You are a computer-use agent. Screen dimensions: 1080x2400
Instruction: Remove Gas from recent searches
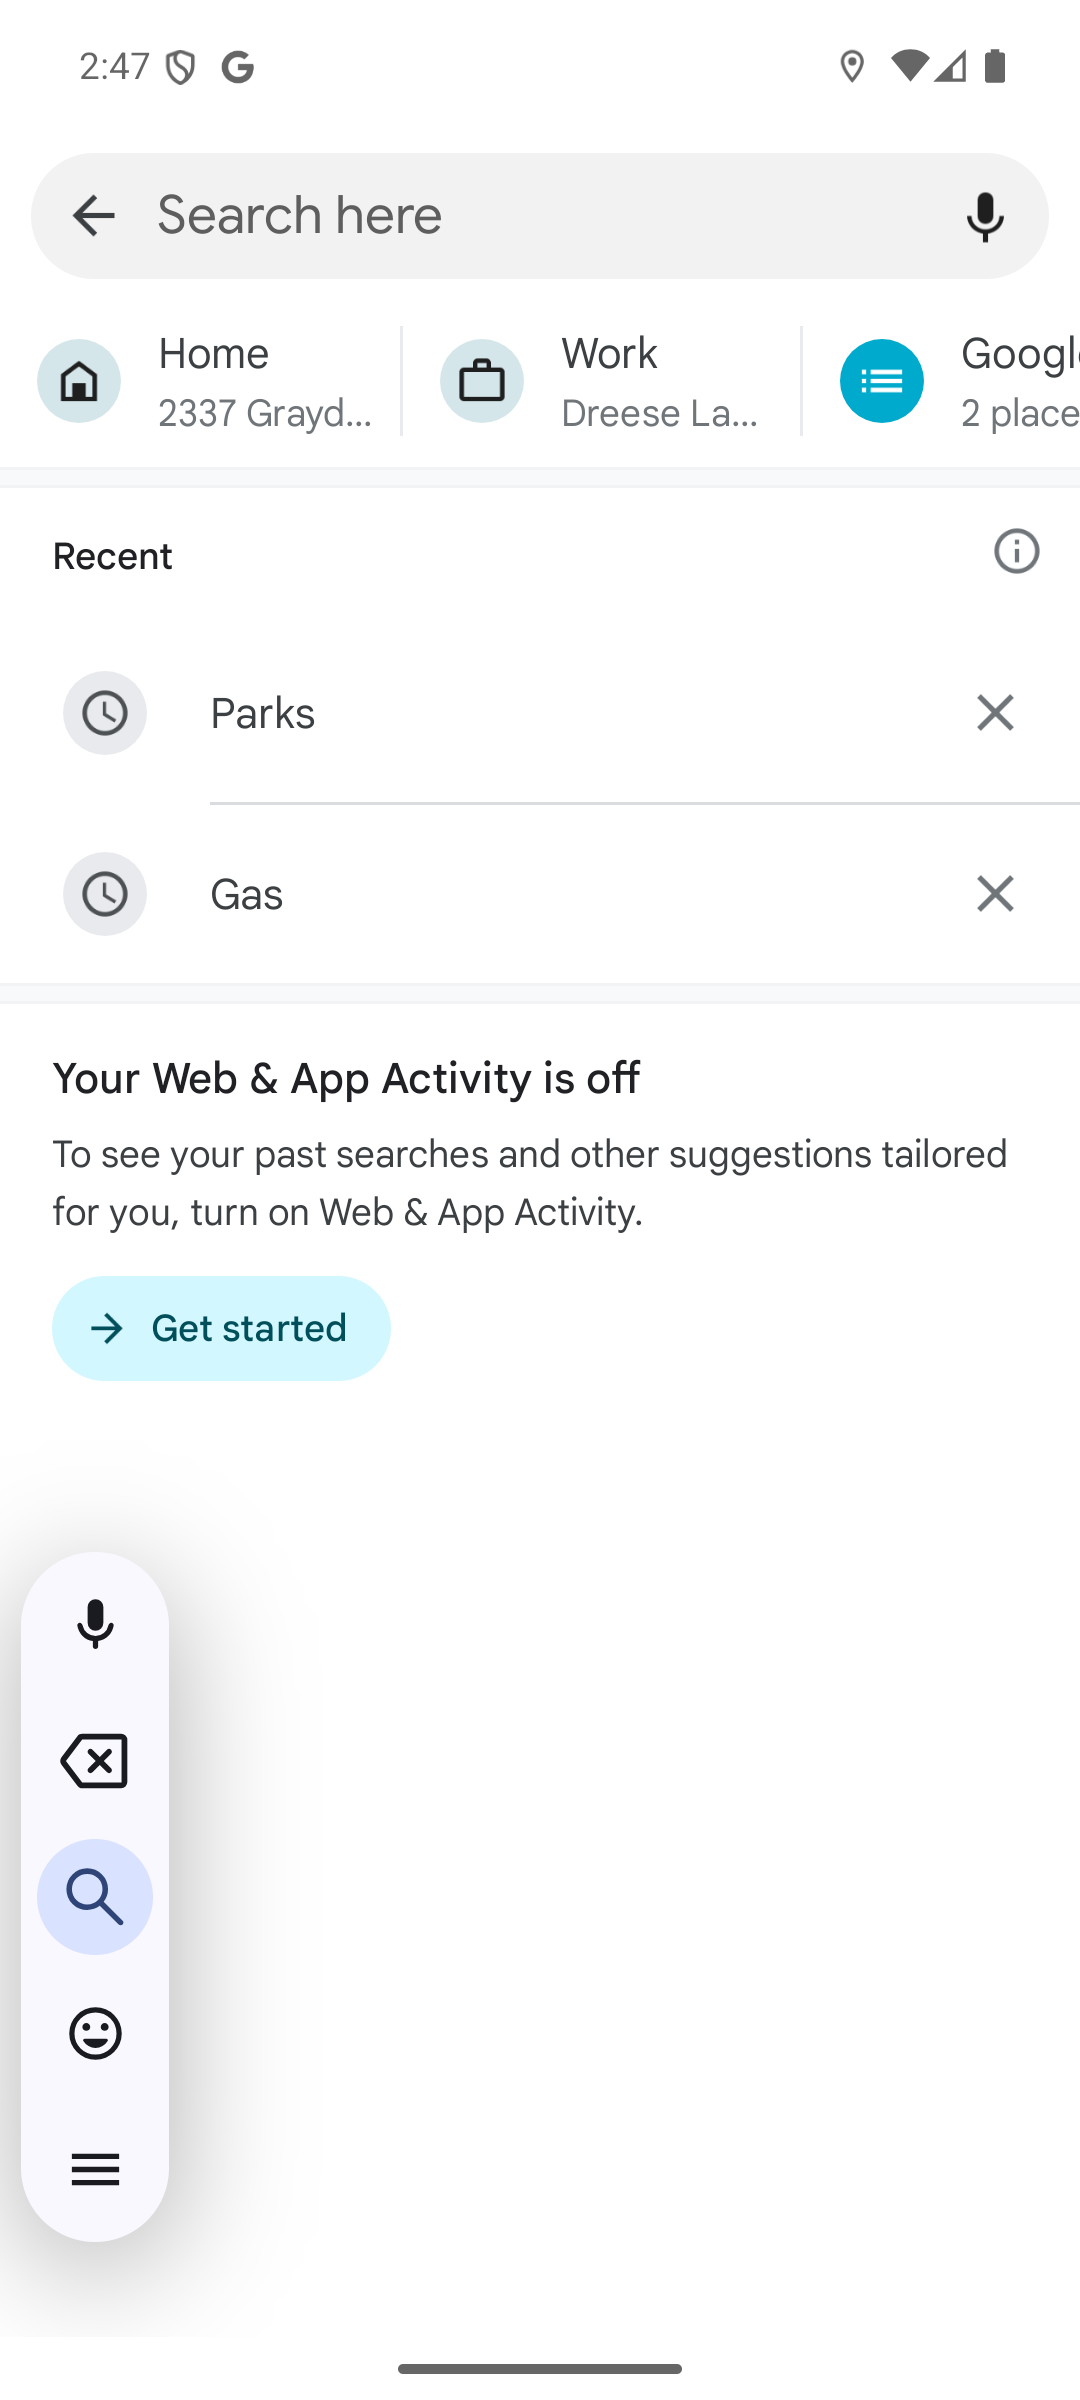click(x=995, y=894)
